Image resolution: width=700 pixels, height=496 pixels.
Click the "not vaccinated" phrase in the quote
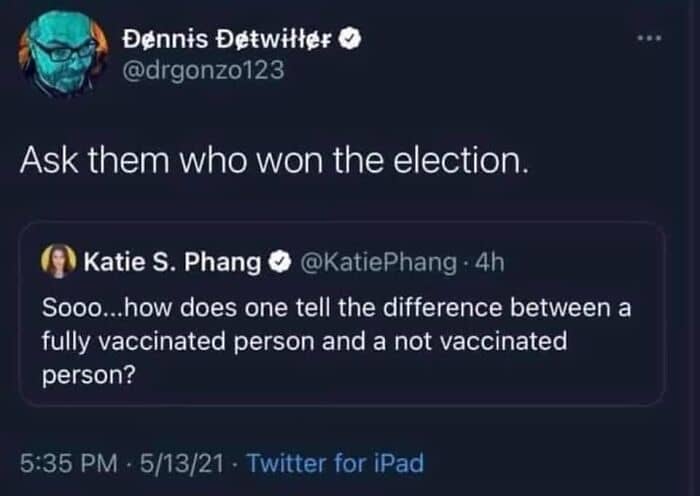coord(490,342)
